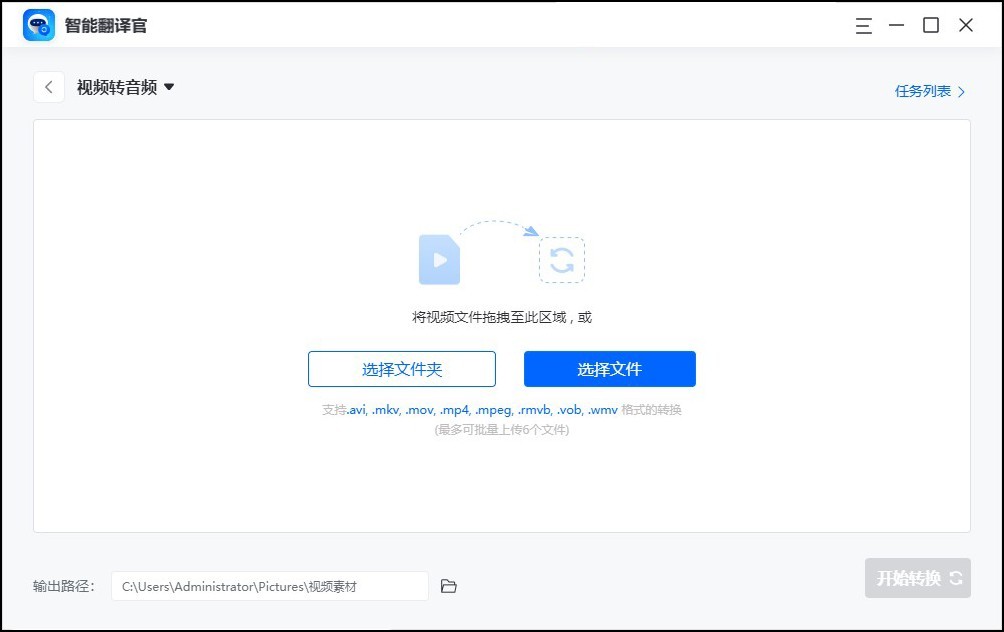
Task: Click the supported formats hint text
Action: coord(502,410)
